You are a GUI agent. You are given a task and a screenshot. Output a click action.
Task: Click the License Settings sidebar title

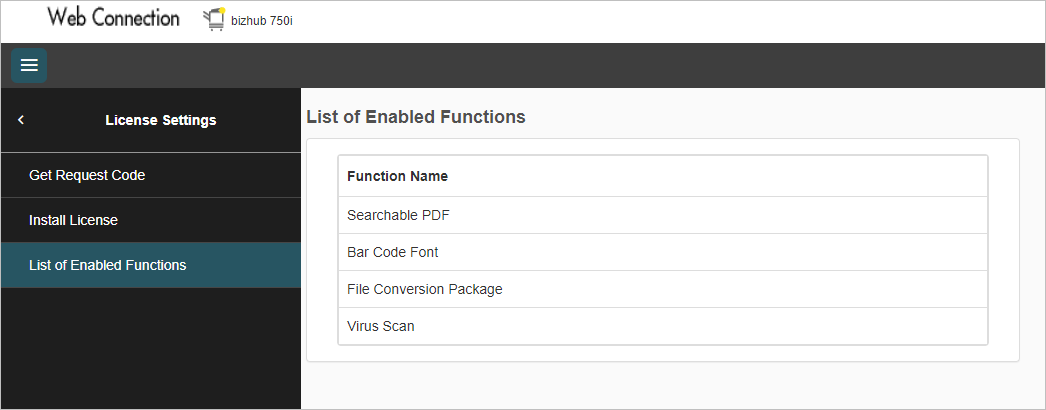tap(161, 120)
